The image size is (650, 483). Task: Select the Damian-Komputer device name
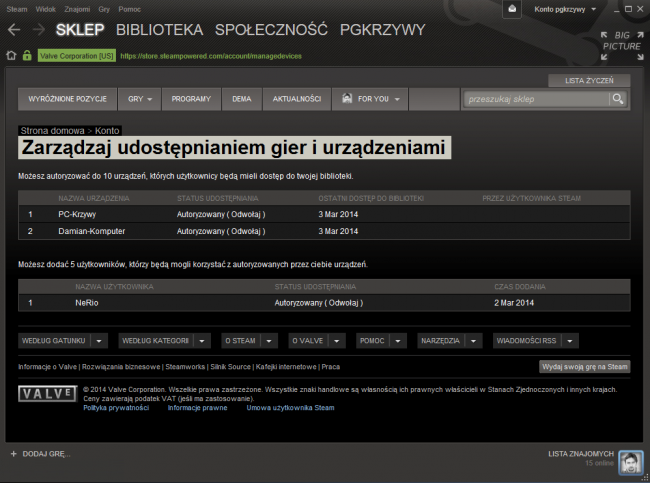[x=92, y=231]
